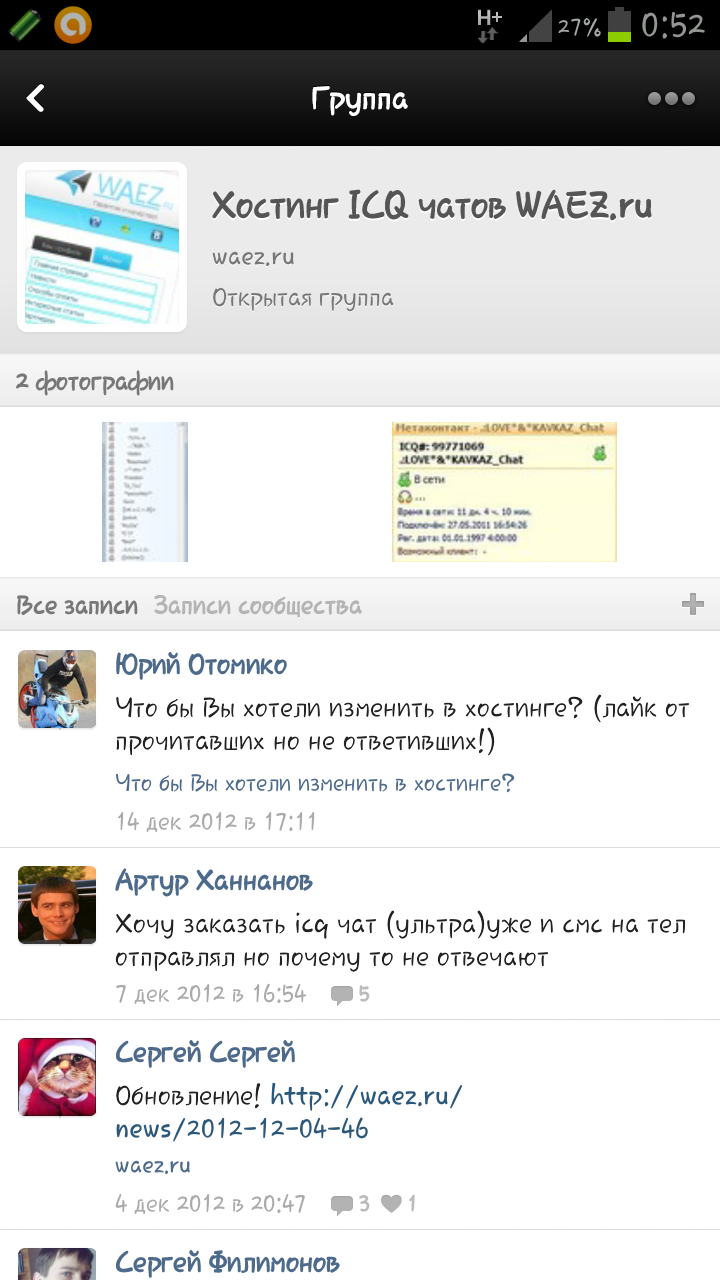Go back using the arrow icon
The width and height of the screenshot is (720, 1280).
[x=36, y=98]
